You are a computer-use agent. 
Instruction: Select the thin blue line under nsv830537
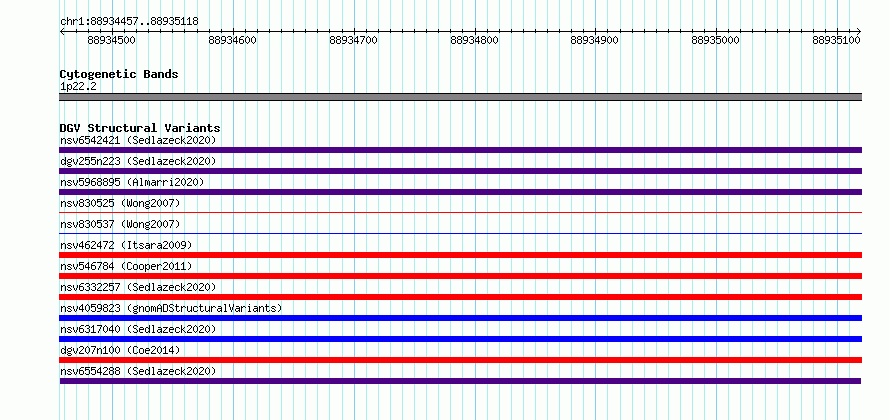tap(461, 233)
